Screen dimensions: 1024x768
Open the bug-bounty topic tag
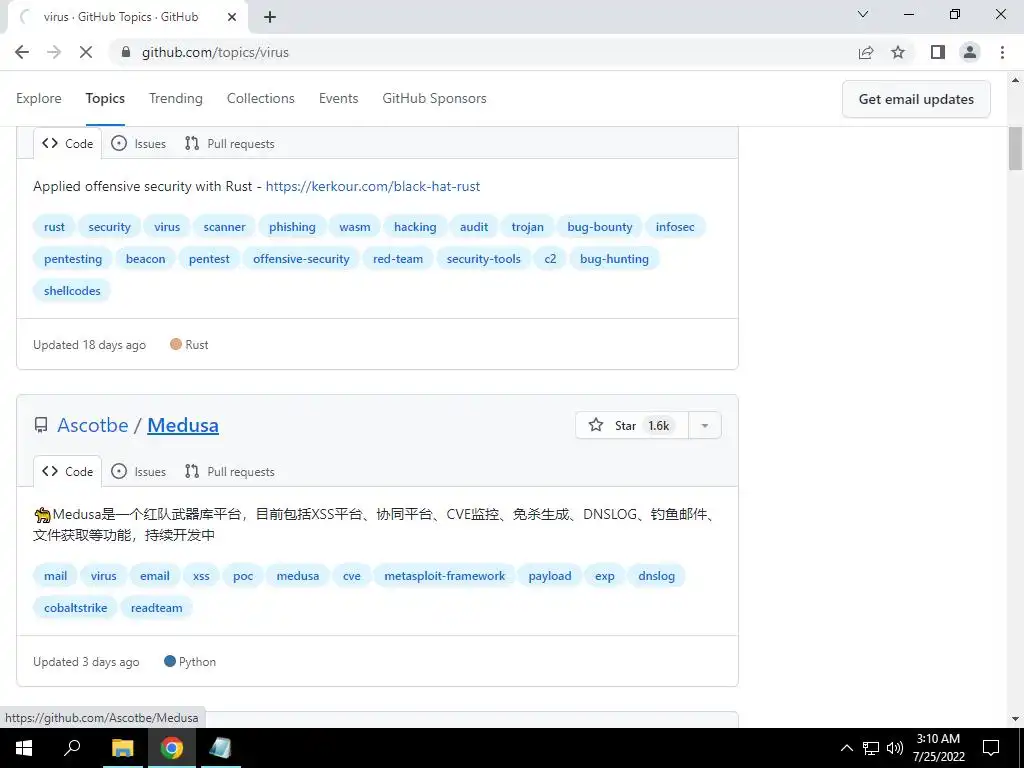point(600,227)
